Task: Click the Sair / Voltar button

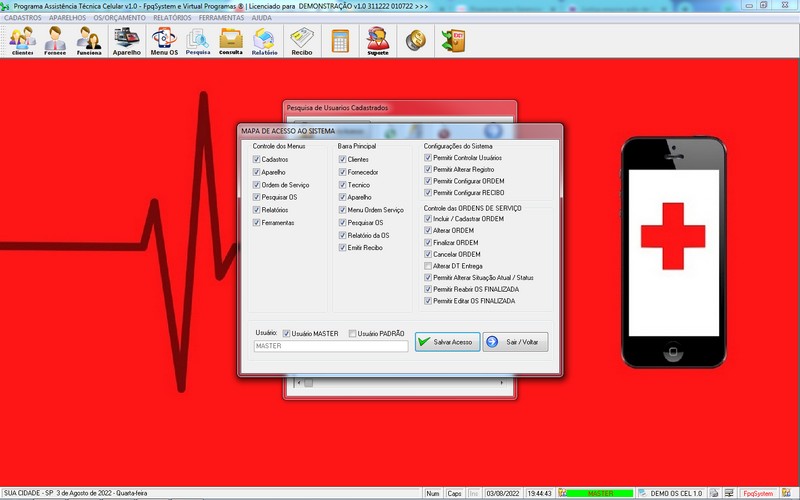Action: tap(515, 342)
